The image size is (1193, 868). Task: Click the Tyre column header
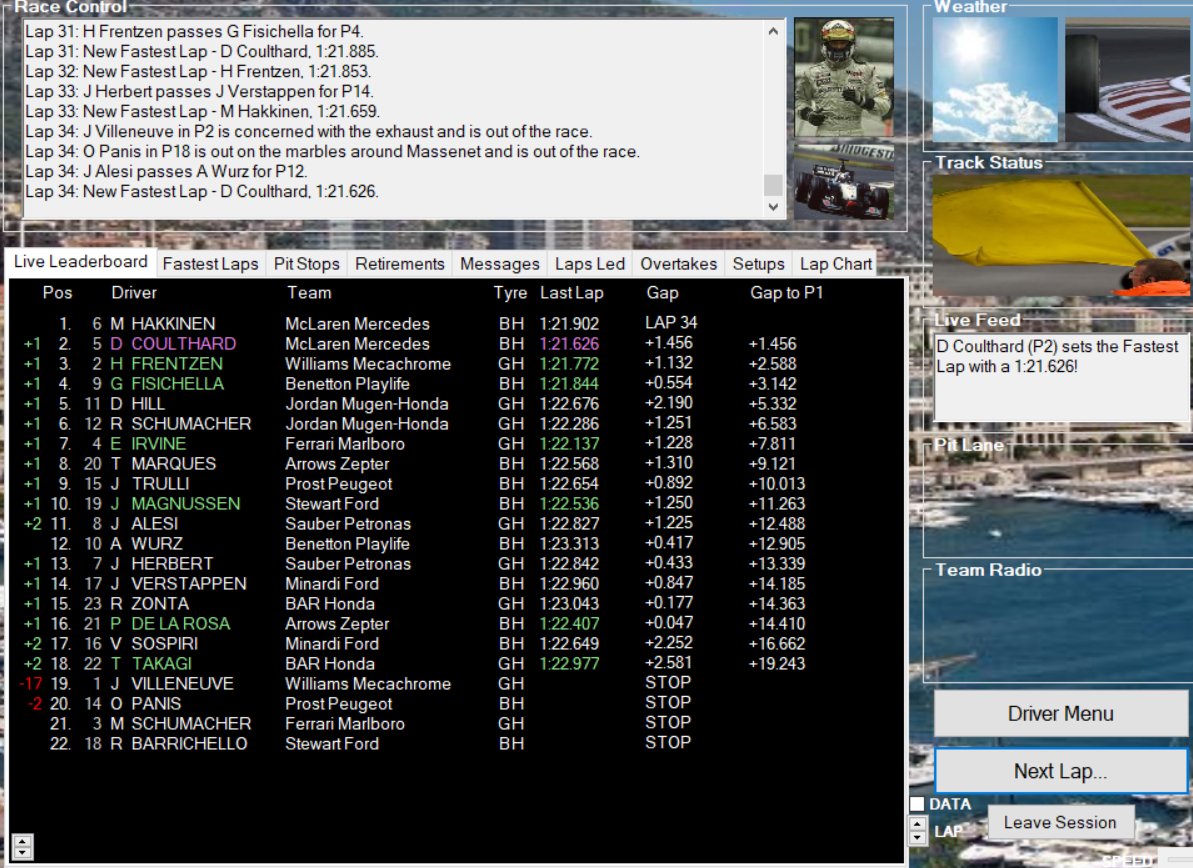tap(510, 294)
